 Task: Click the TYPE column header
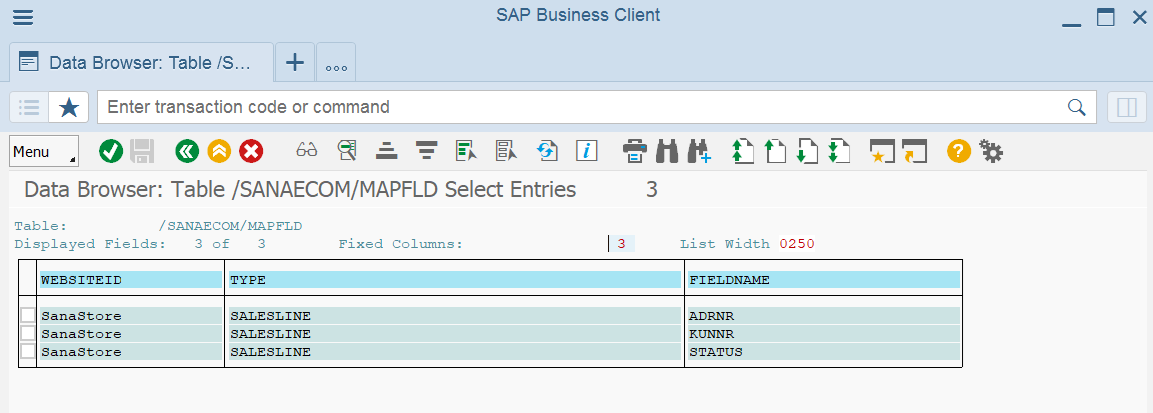(455, 280)
